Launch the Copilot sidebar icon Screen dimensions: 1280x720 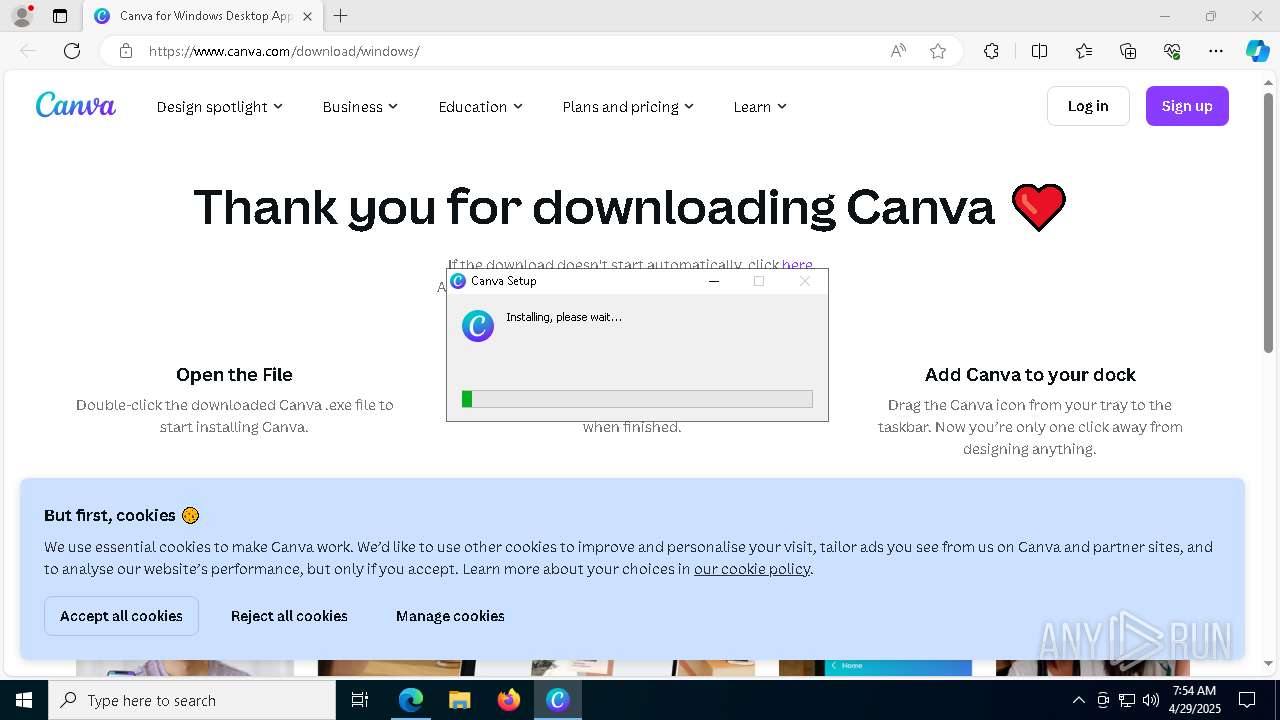click(1257, 51)
